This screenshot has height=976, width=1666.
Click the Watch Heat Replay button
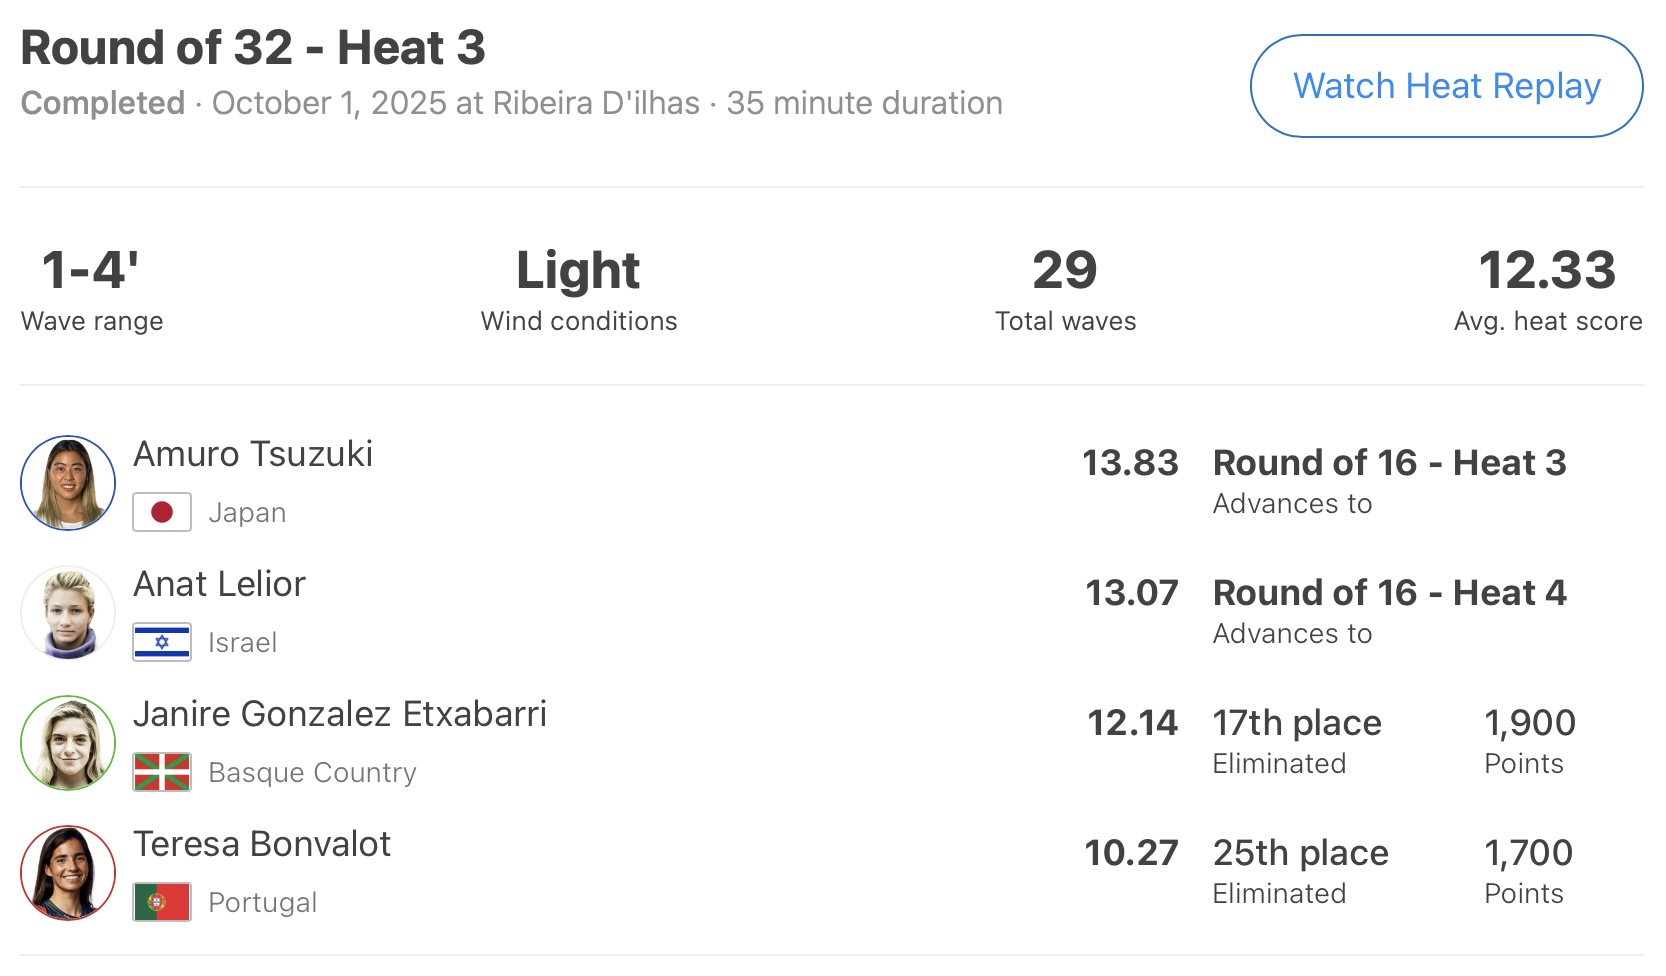pyautogui.click(x=1446, y=86)
